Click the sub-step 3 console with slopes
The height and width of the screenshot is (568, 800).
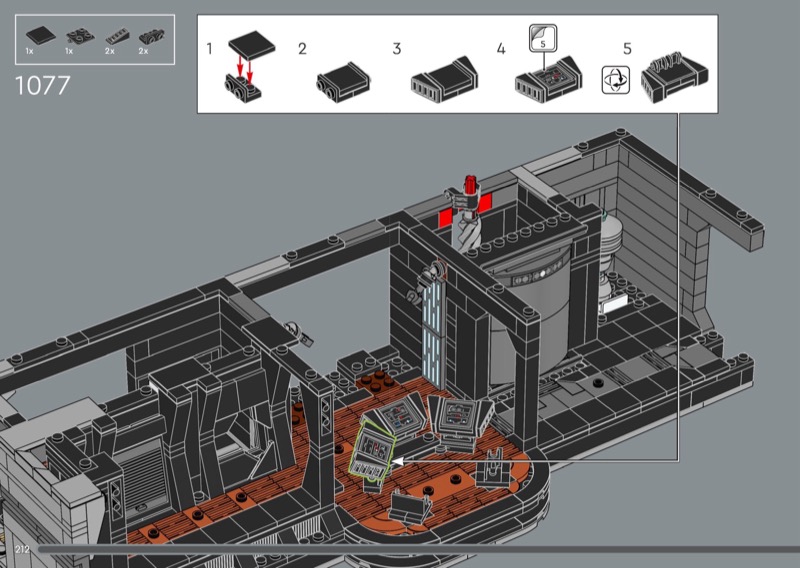coord(440,80)
